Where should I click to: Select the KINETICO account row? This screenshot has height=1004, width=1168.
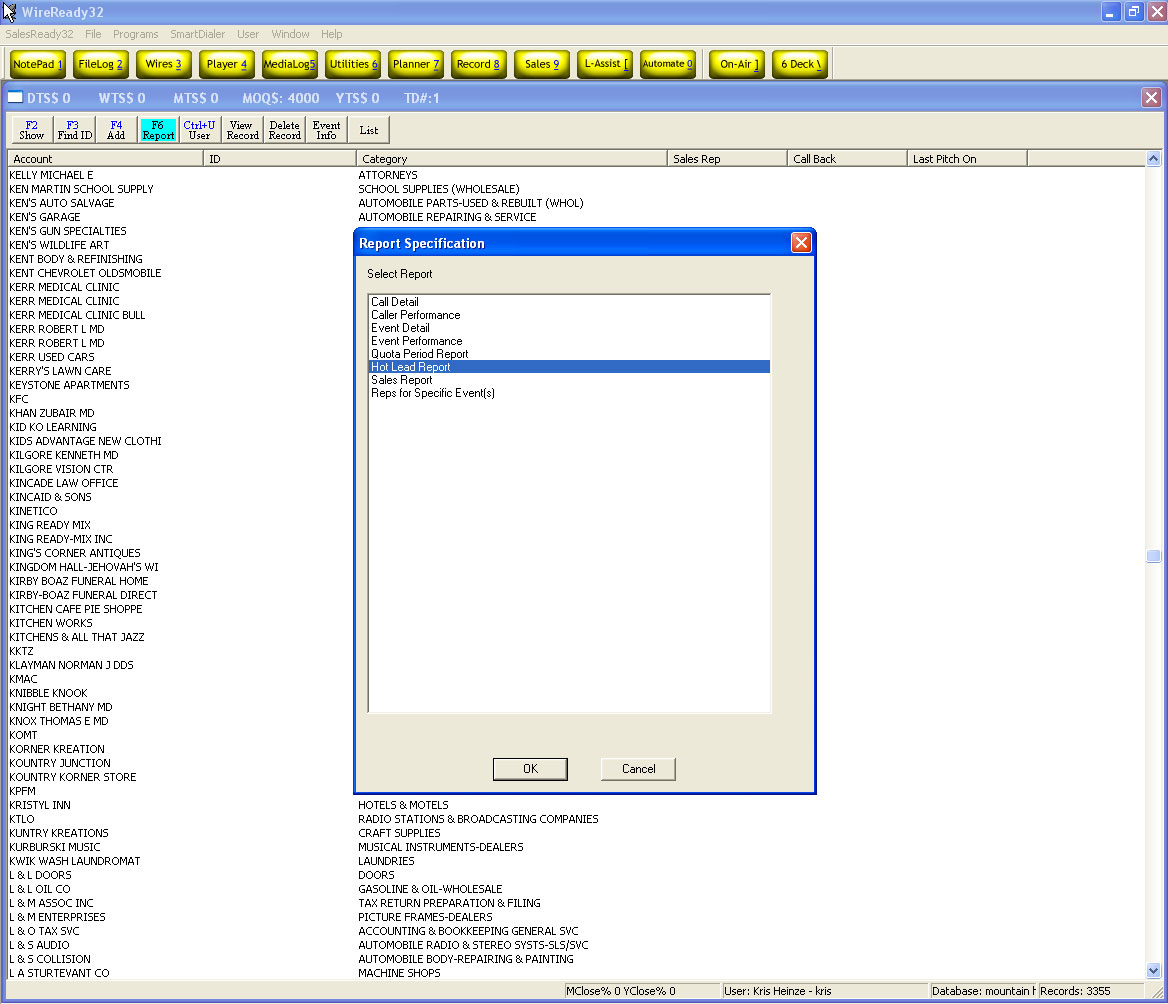(x=34, y=511)
